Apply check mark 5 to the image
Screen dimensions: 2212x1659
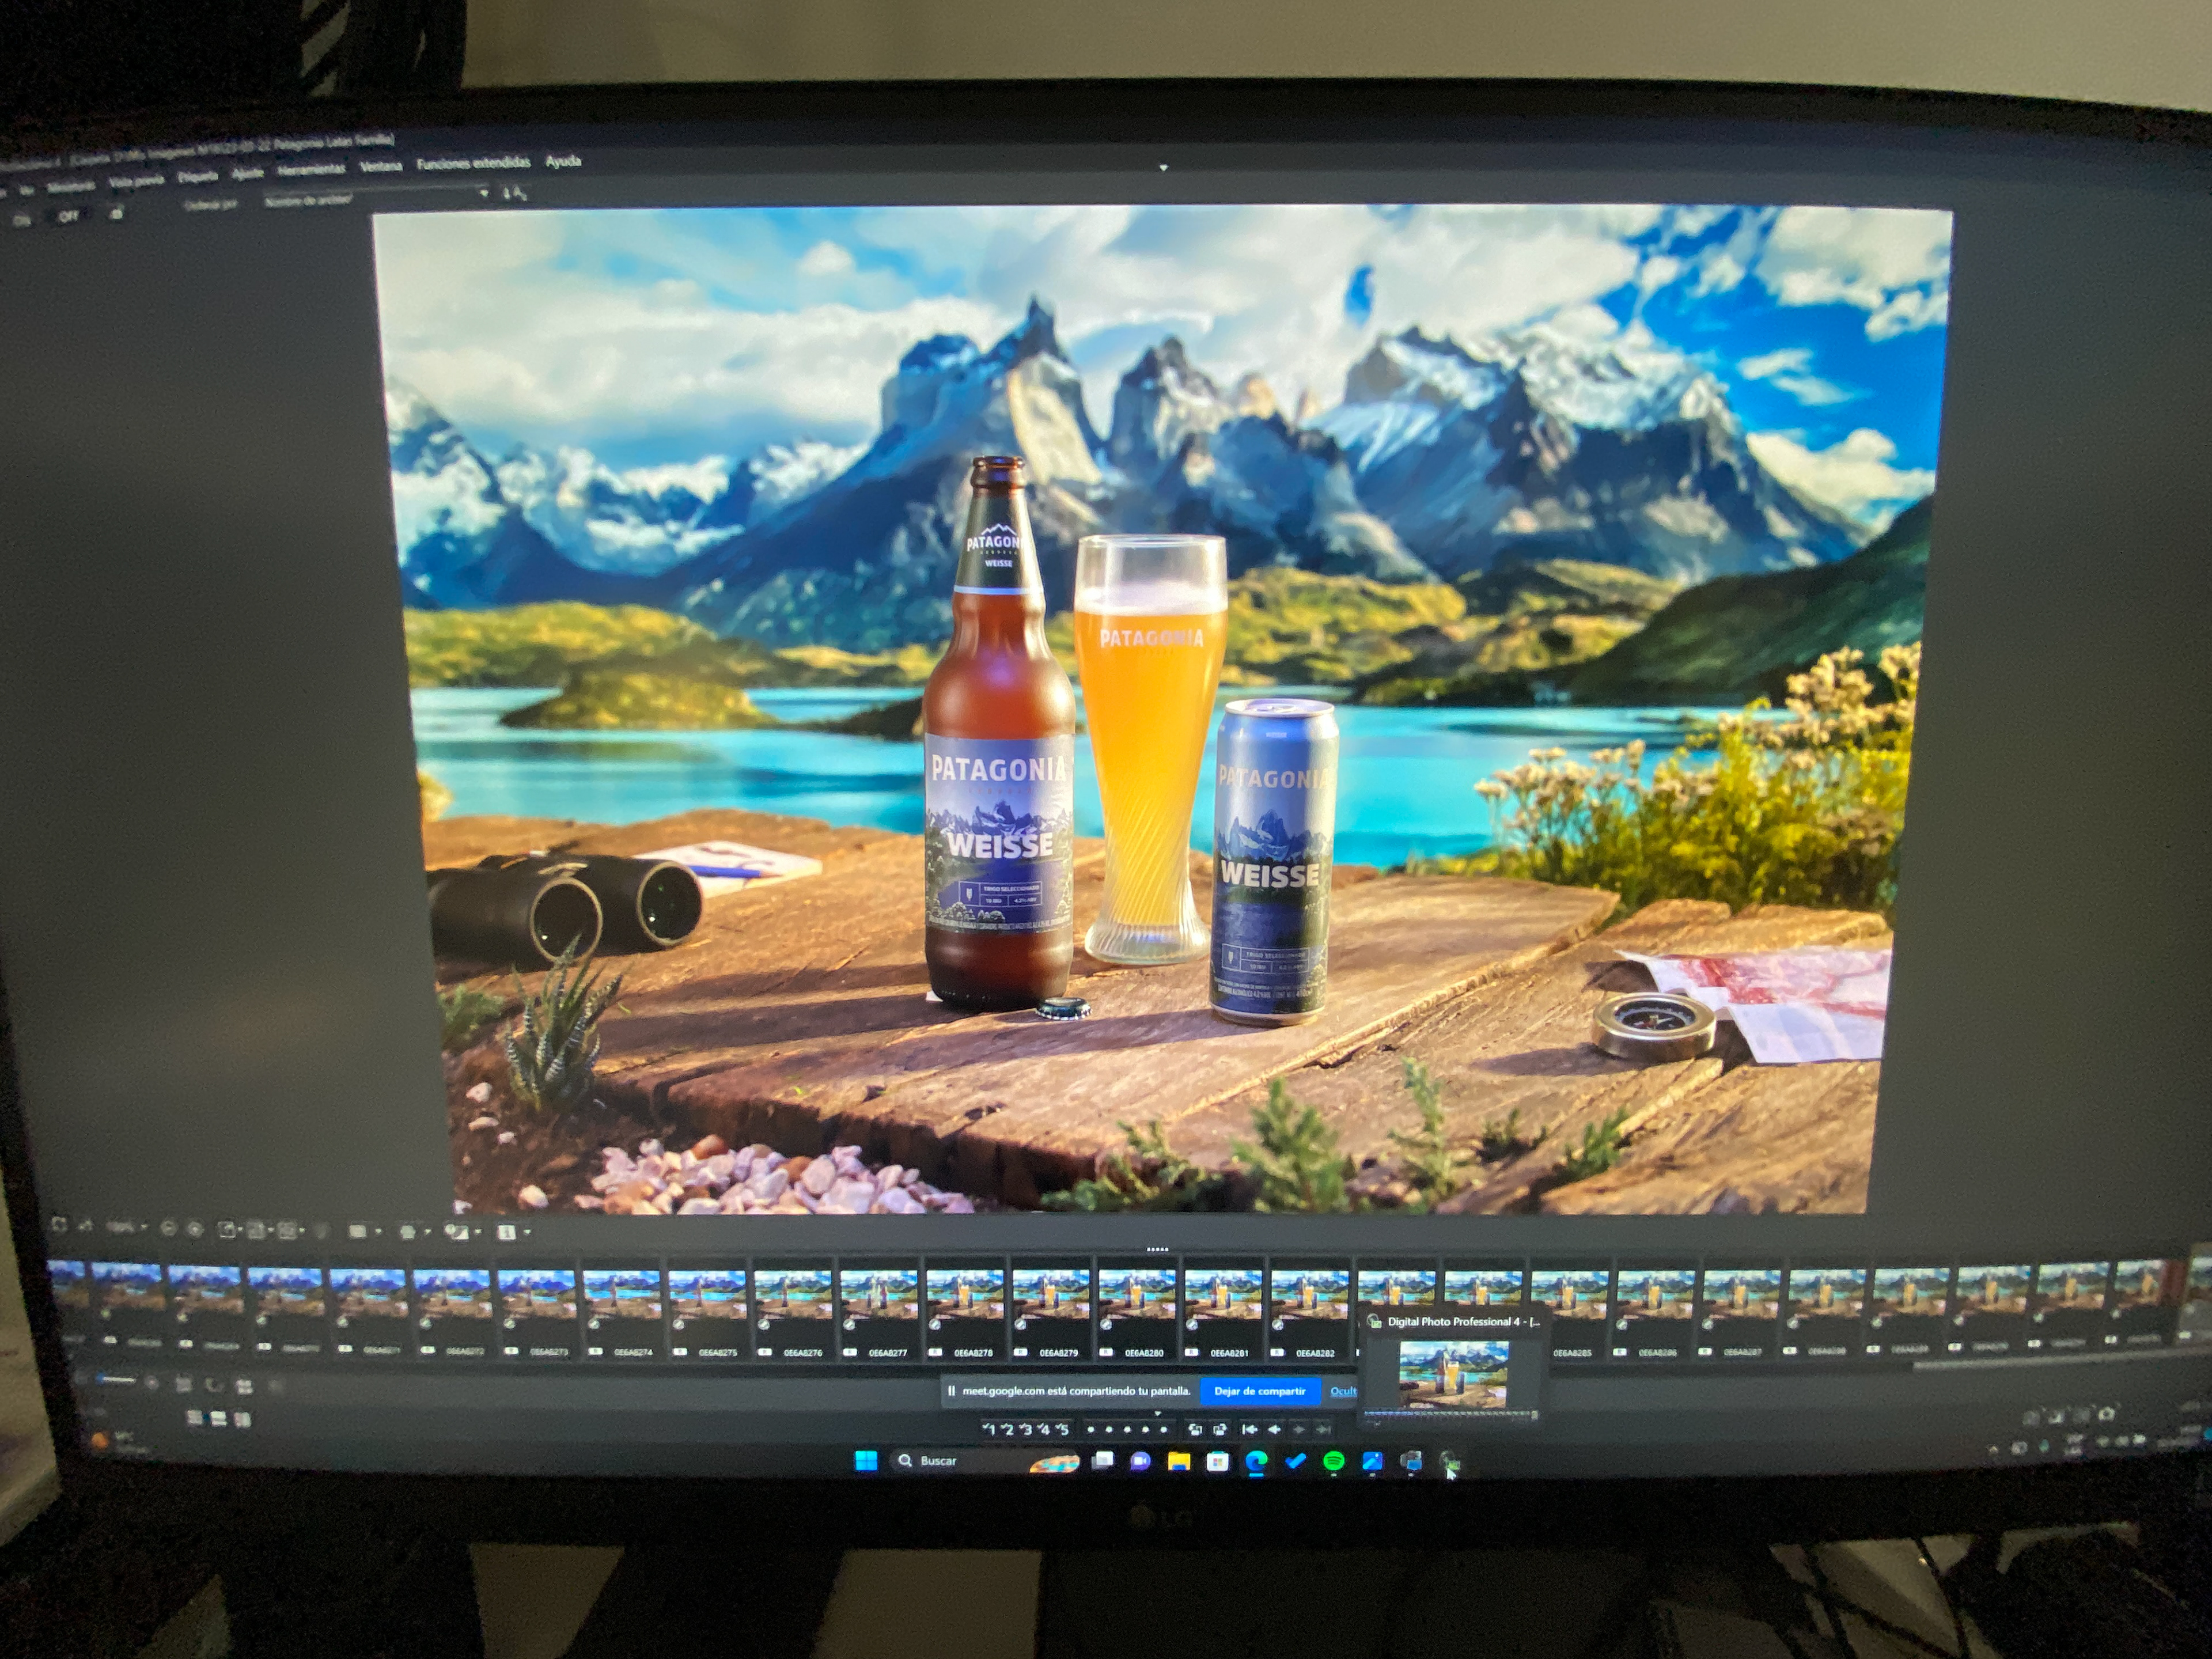[1062, 1430]
